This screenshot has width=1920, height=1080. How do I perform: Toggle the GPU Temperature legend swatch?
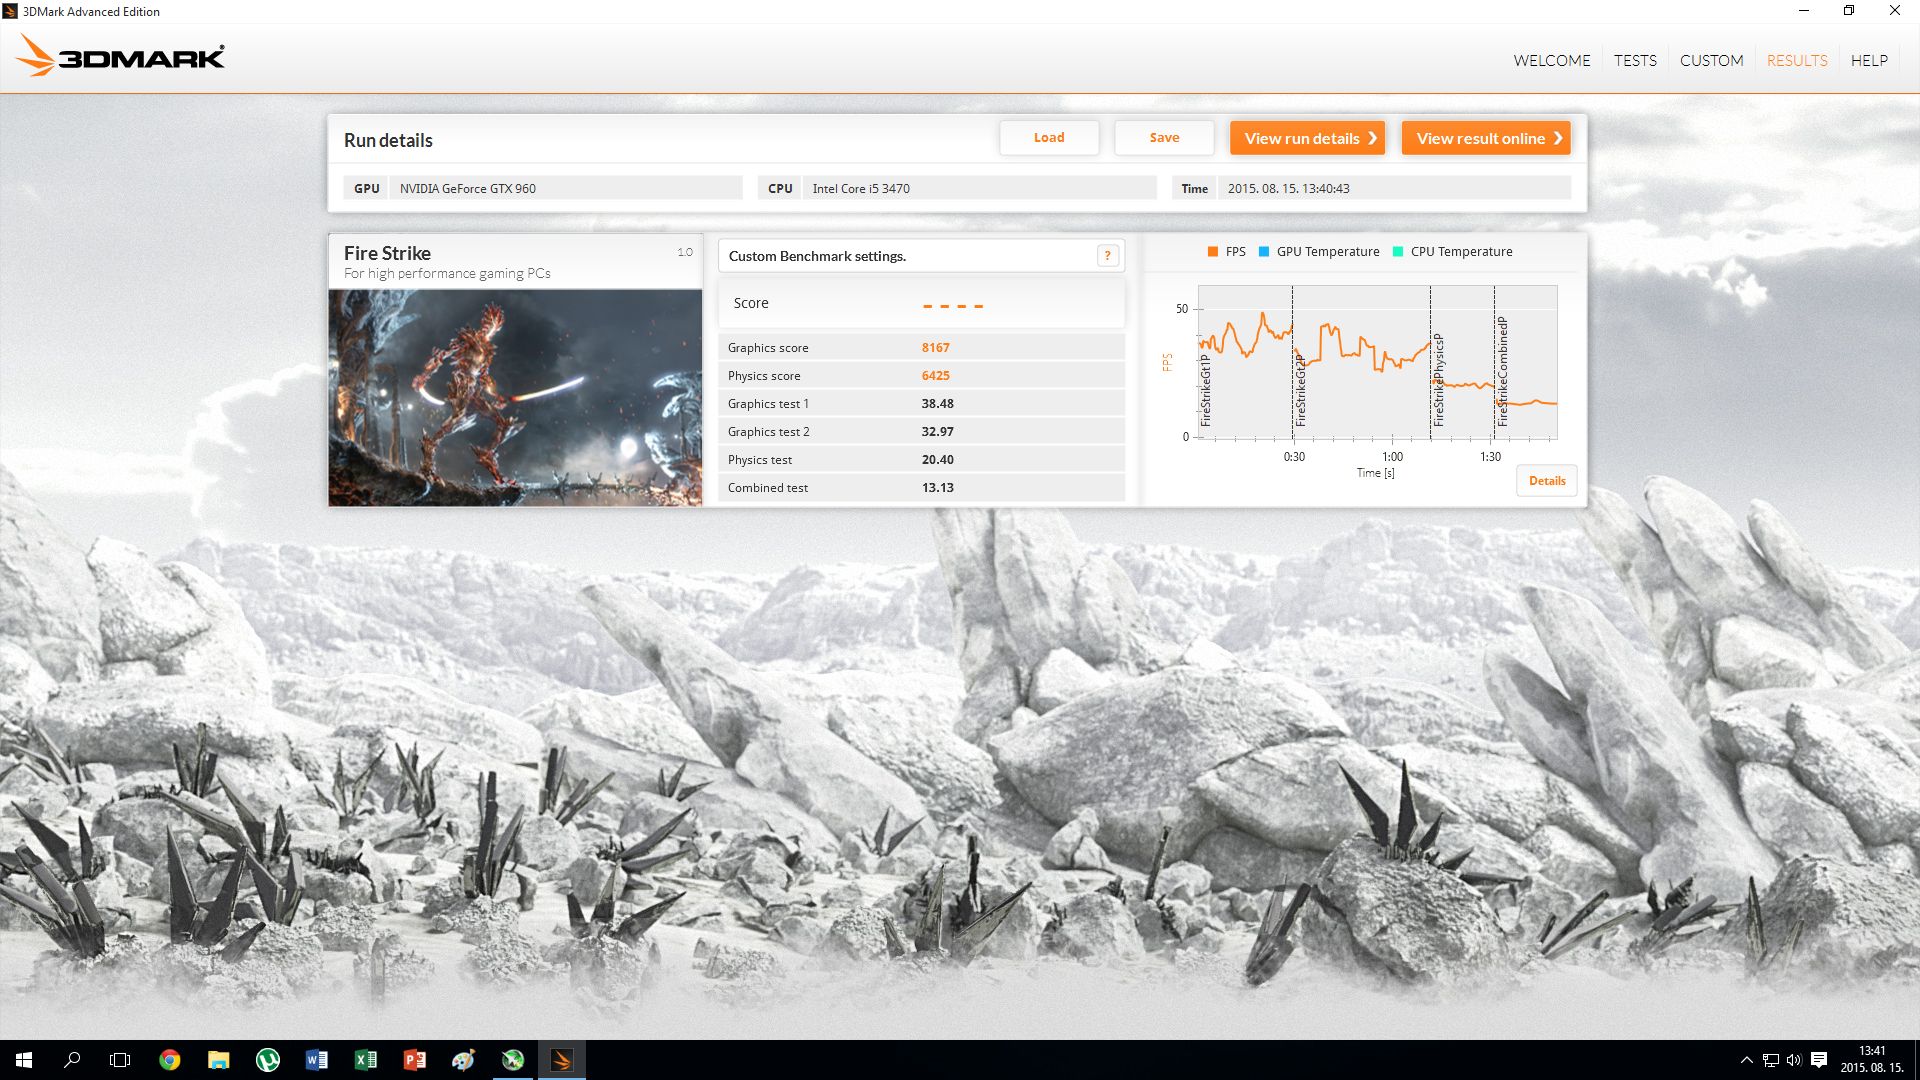coord(1263,252)
